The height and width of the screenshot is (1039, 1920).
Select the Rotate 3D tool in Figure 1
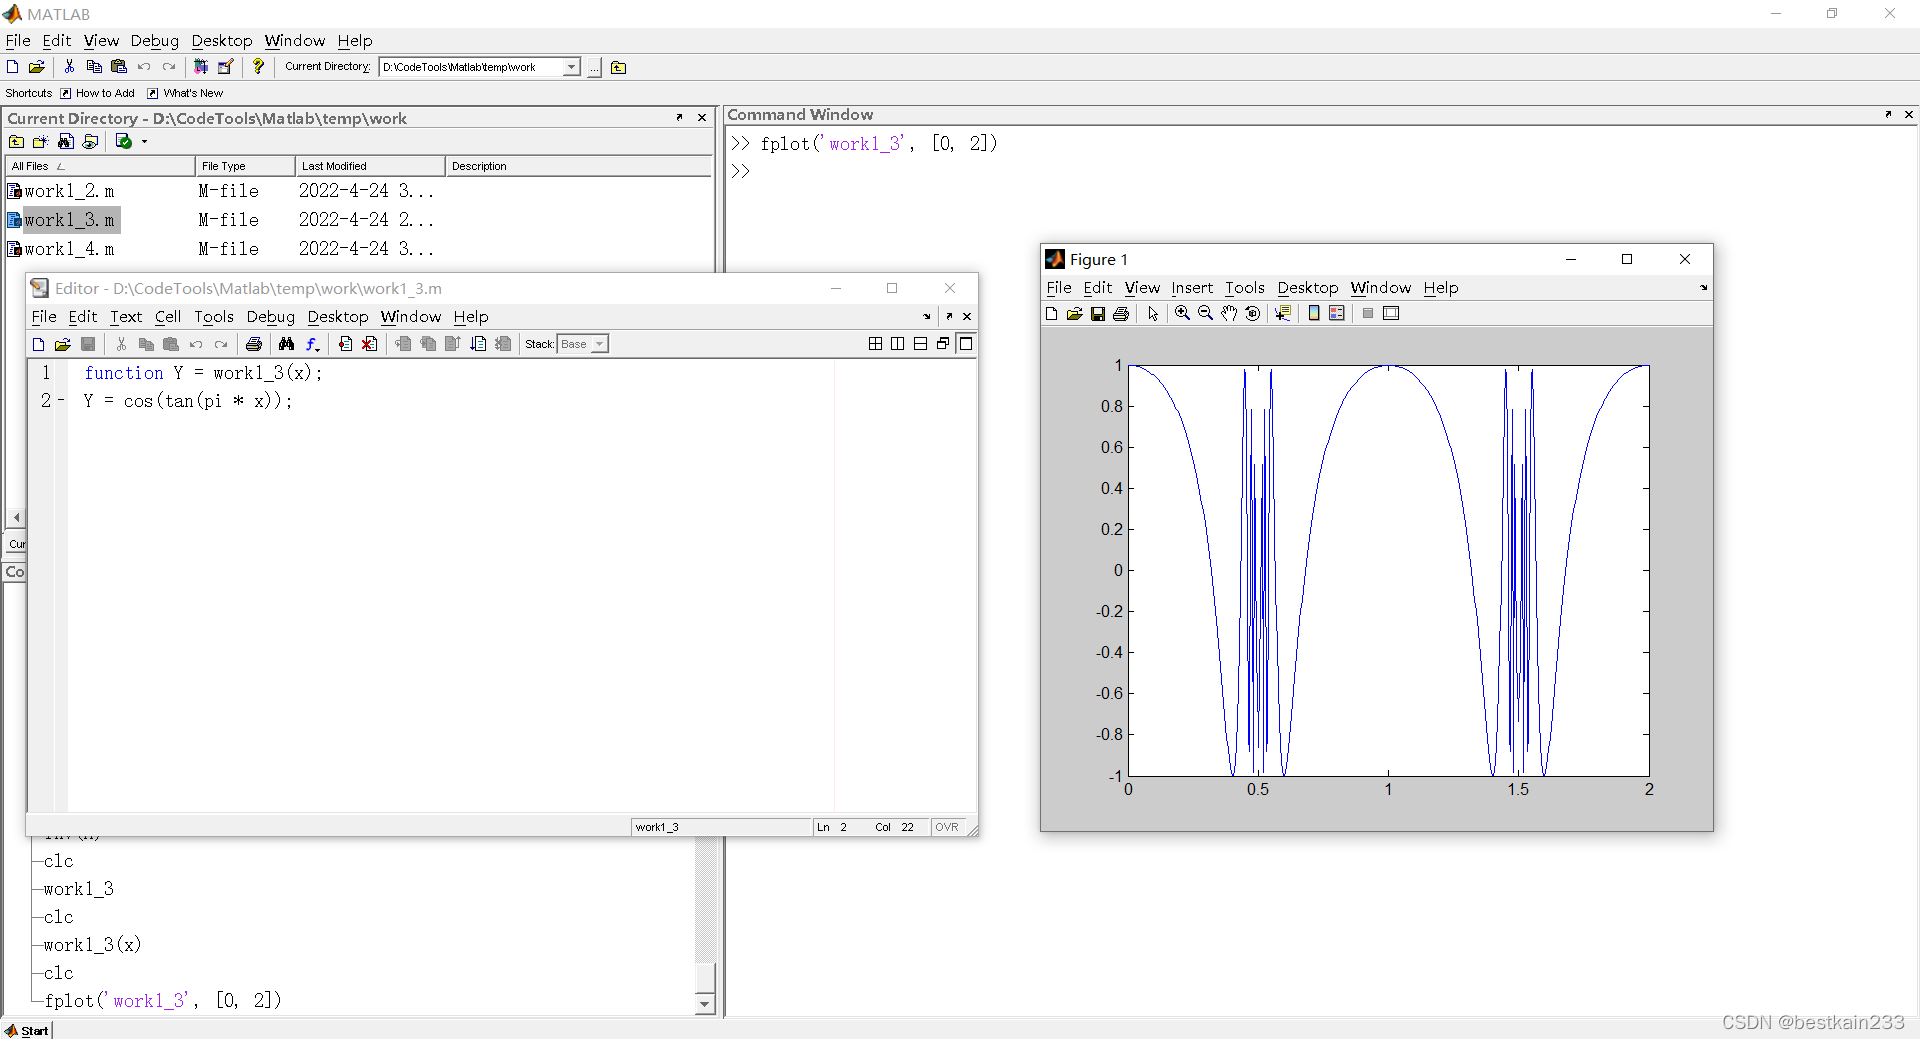[x=1252, y=313]
